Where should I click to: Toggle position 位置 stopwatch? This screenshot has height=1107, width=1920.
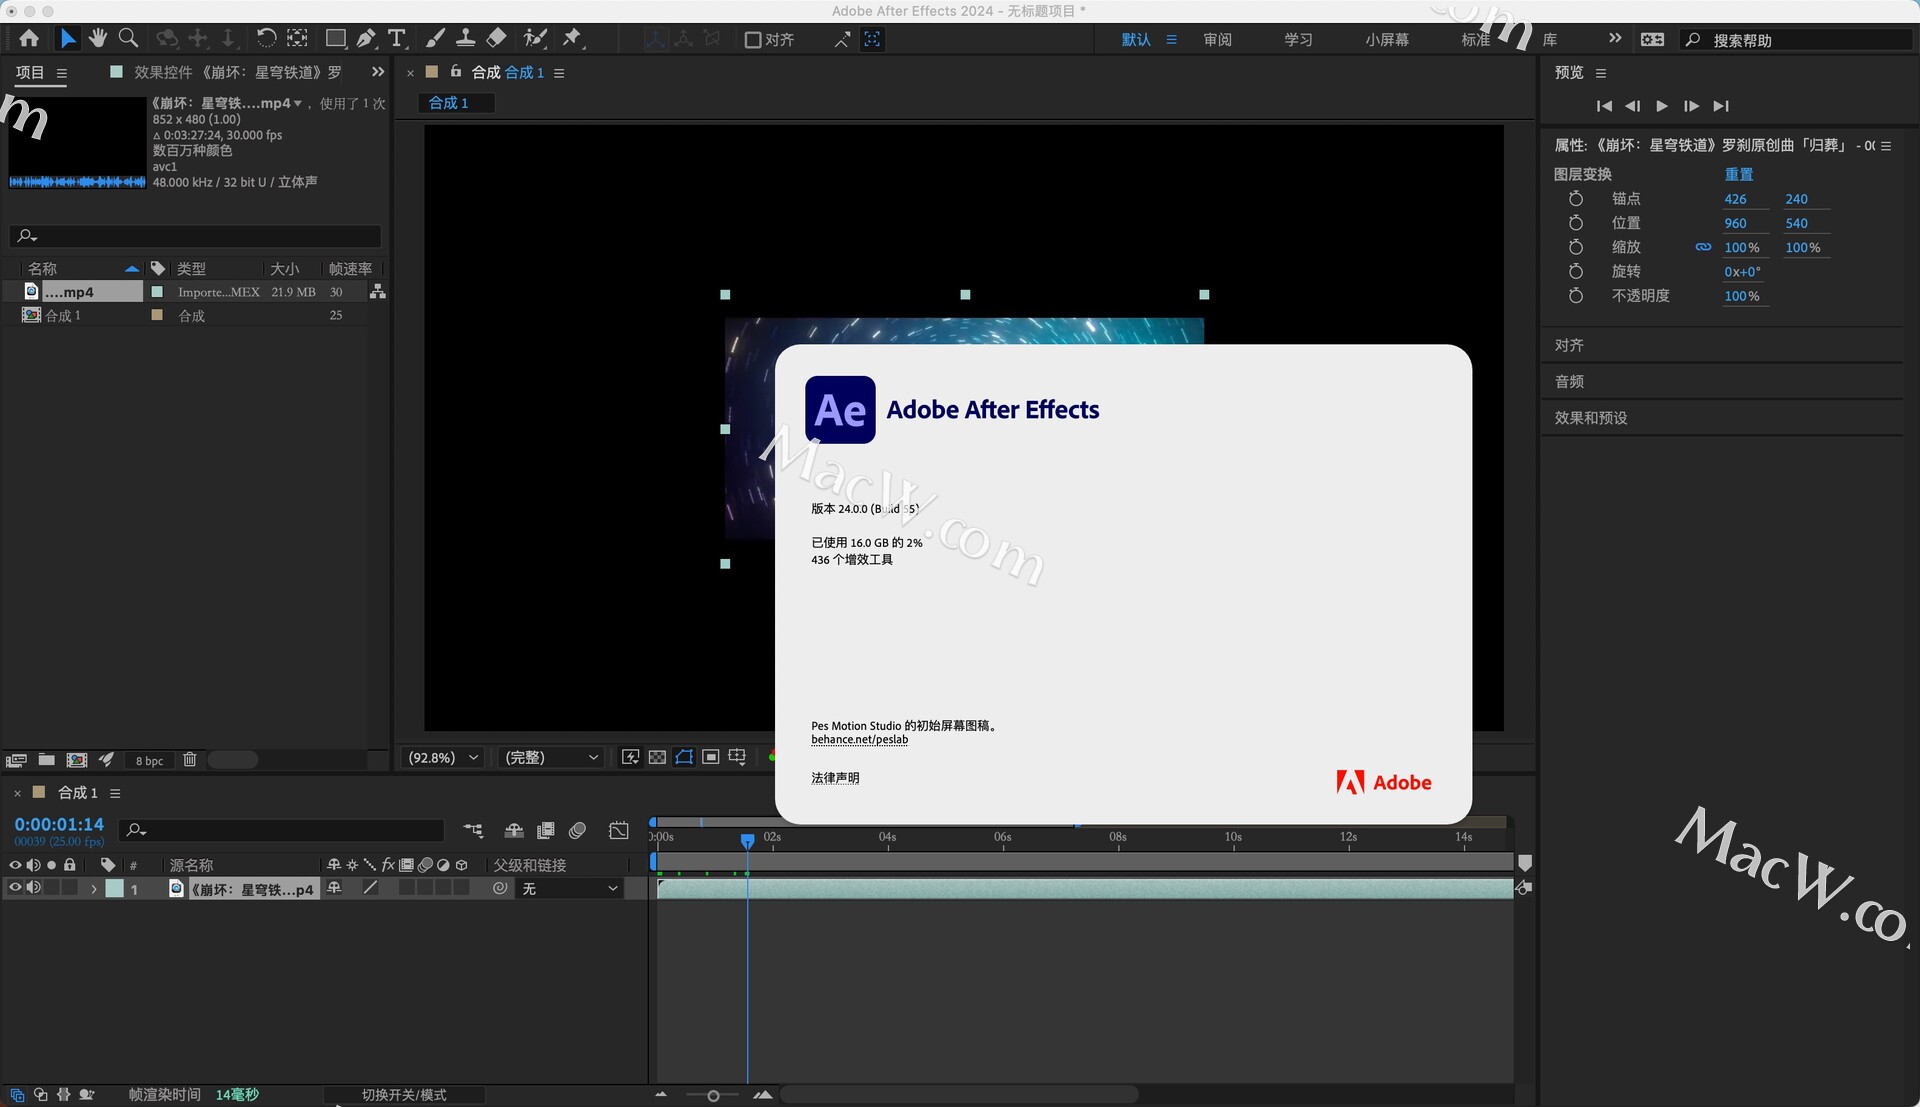point(1576,223)
